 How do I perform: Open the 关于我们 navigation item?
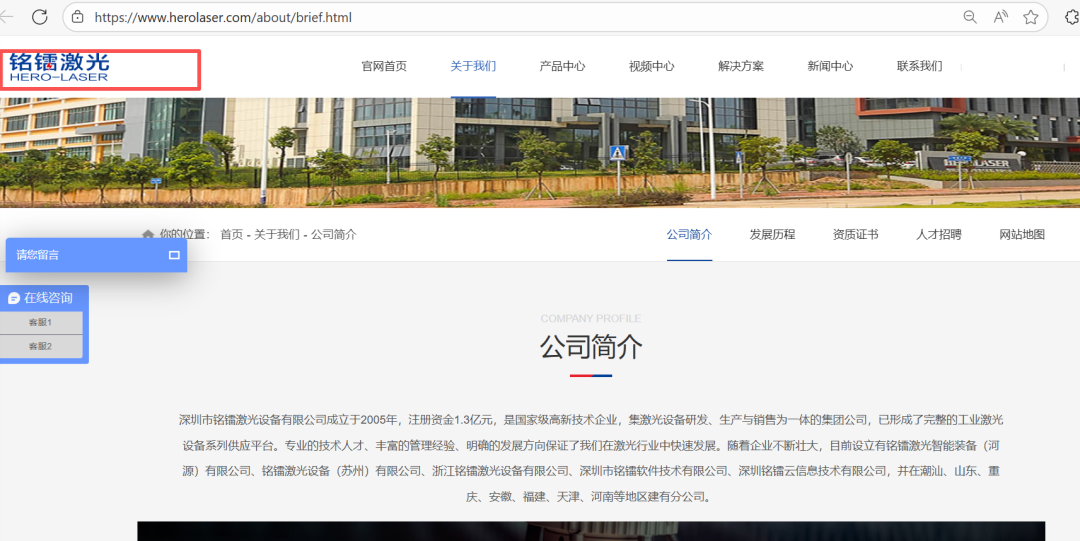[x=473, y=66]
